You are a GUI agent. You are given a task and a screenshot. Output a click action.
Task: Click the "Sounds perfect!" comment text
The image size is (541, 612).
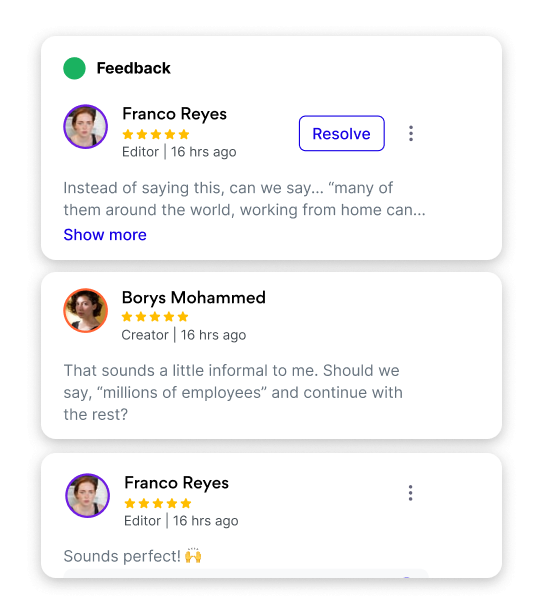click(122, 556)
